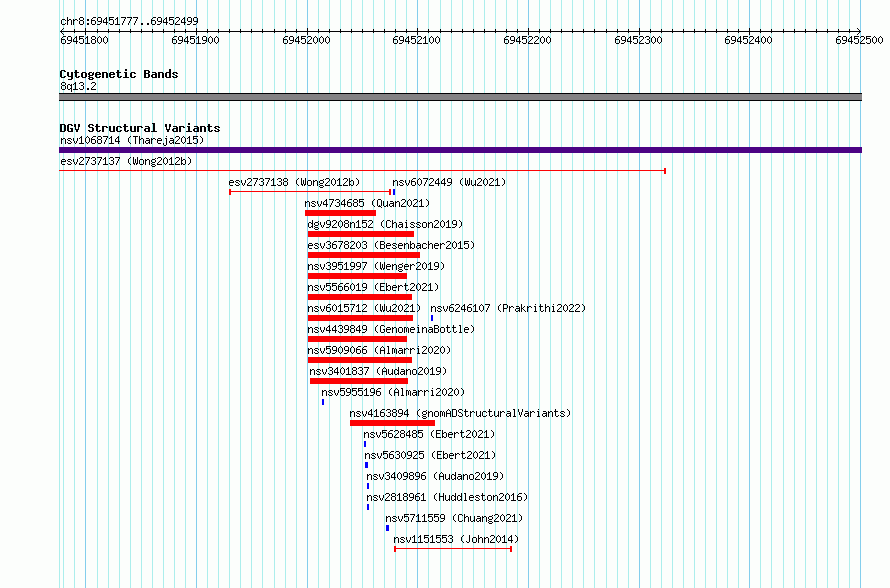Click the nsv6015712 (Wu2021) label
The width and height of the screenshot is (890, 588).
pyautogui.click(x=364, y=308)
